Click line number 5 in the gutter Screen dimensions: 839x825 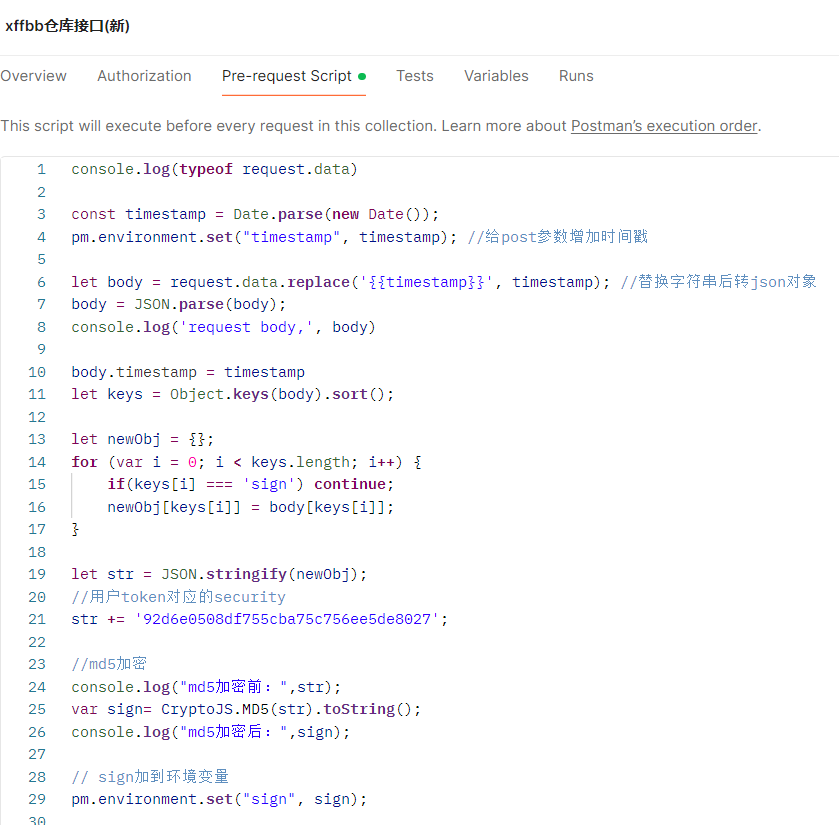(x=41, y=259)
